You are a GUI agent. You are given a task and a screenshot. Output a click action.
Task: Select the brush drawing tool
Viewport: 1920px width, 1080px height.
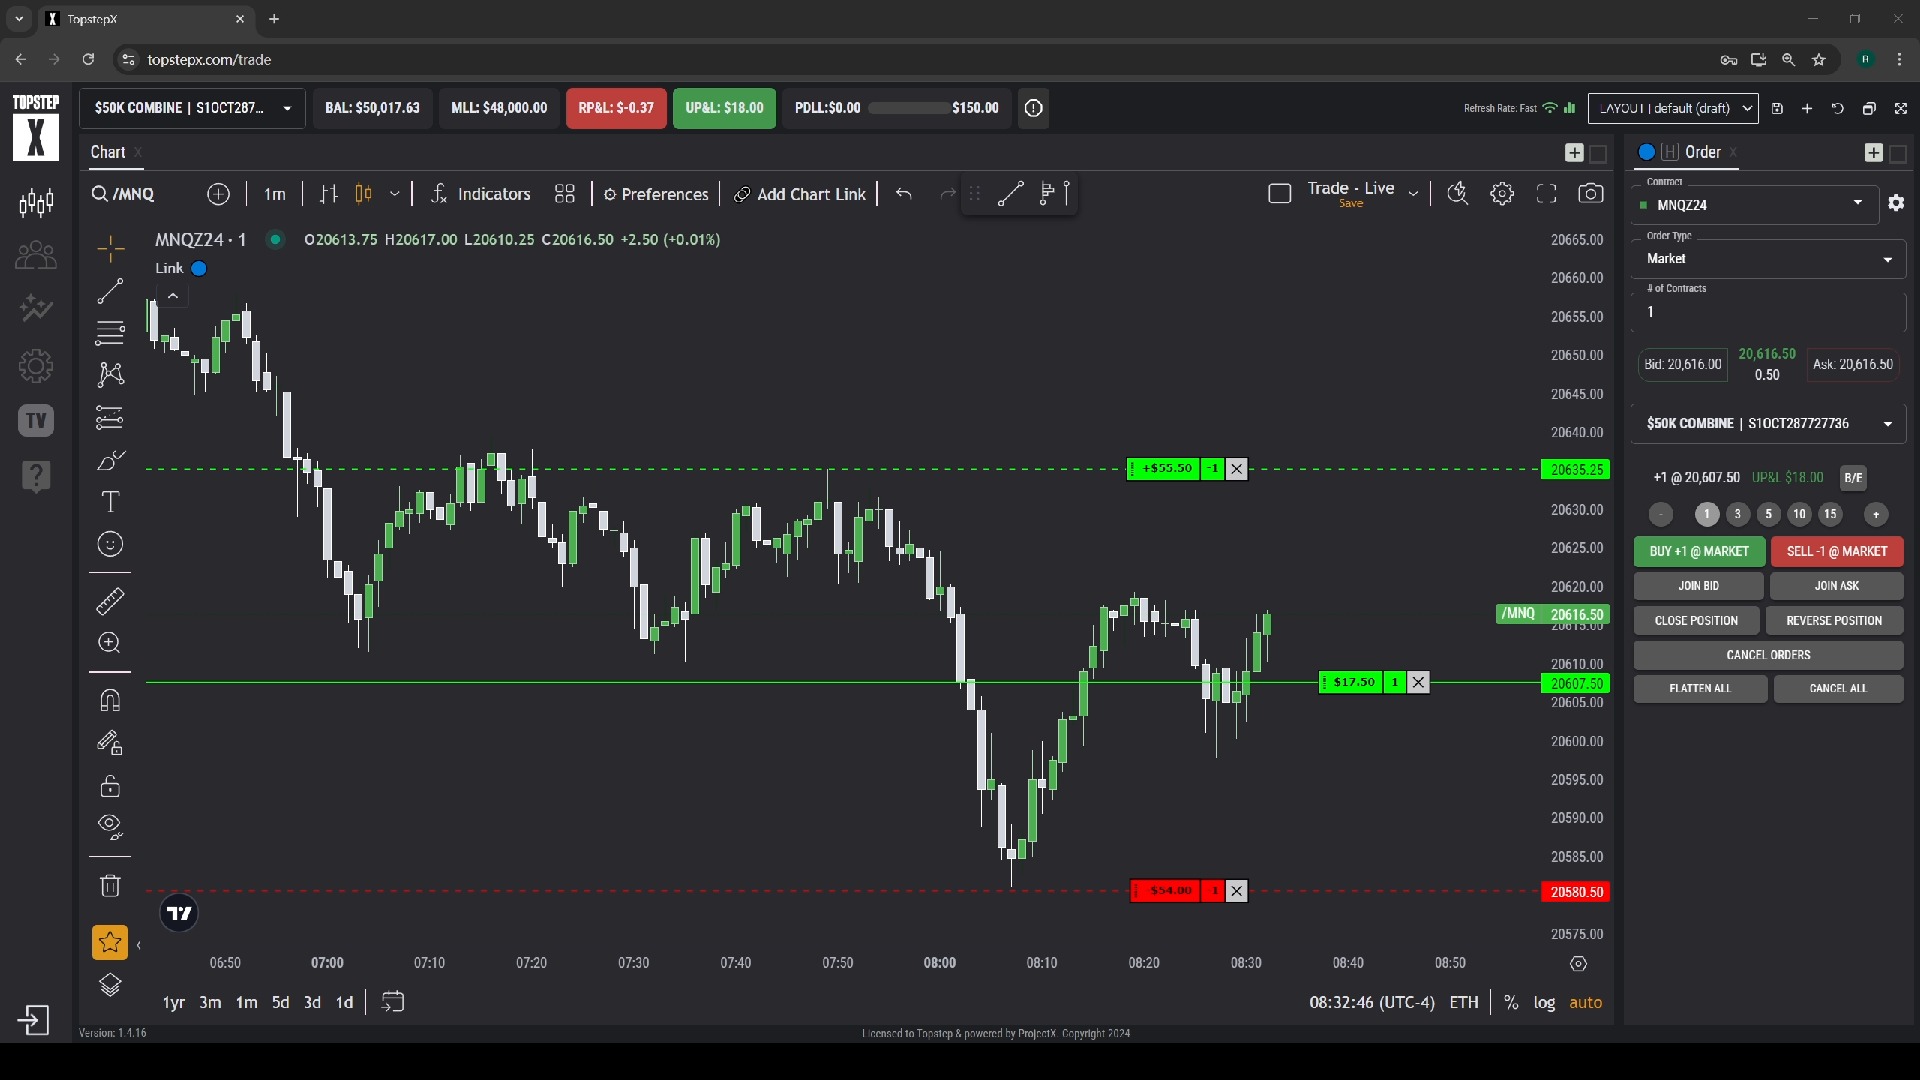110,460
